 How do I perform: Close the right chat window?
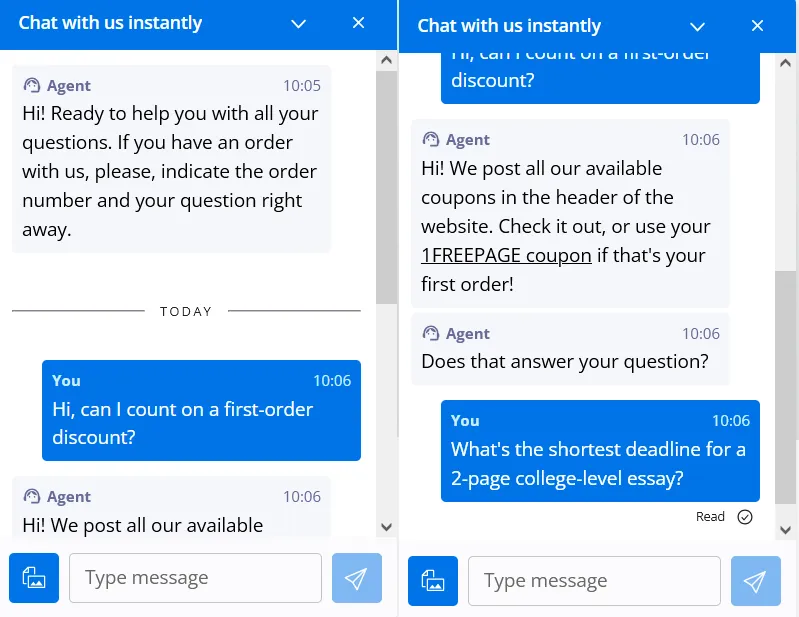(x=757, y=26)
